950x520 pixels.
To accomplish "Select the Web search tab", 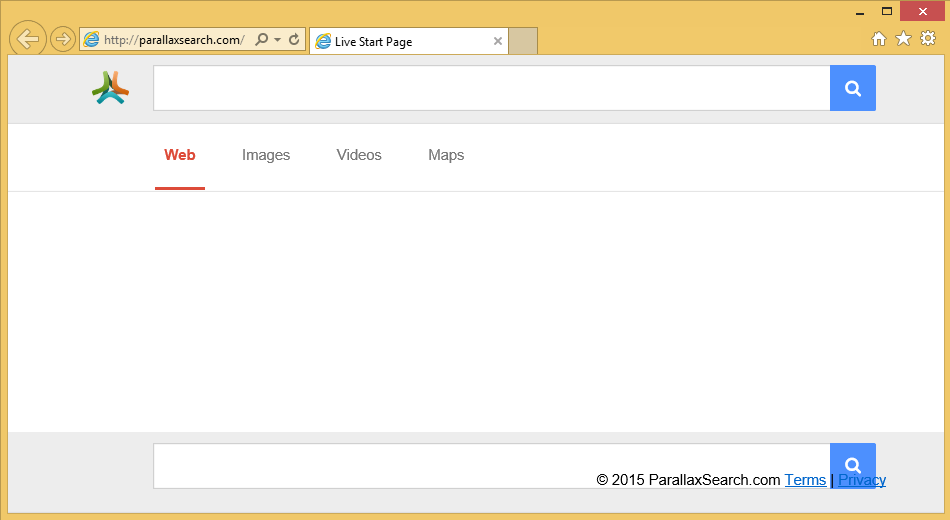I will tap(180, 155).
